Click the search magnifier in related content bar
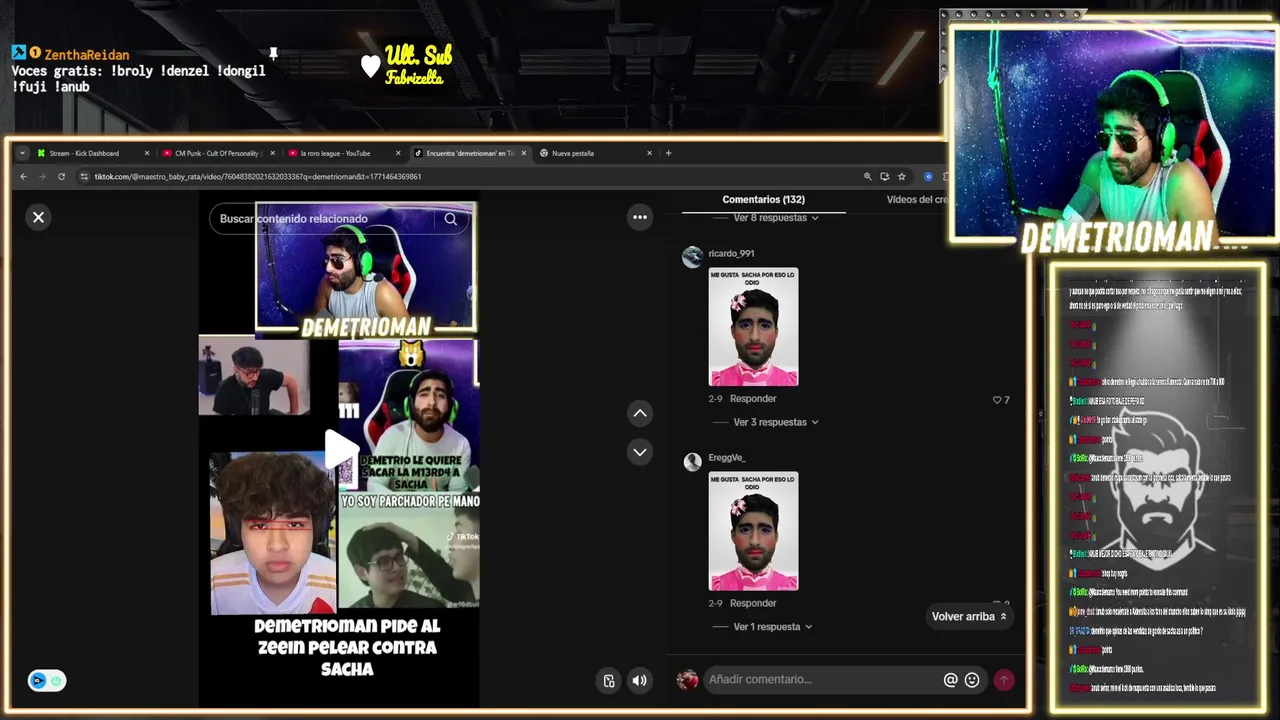1280x720 pixels. (451, 219)
